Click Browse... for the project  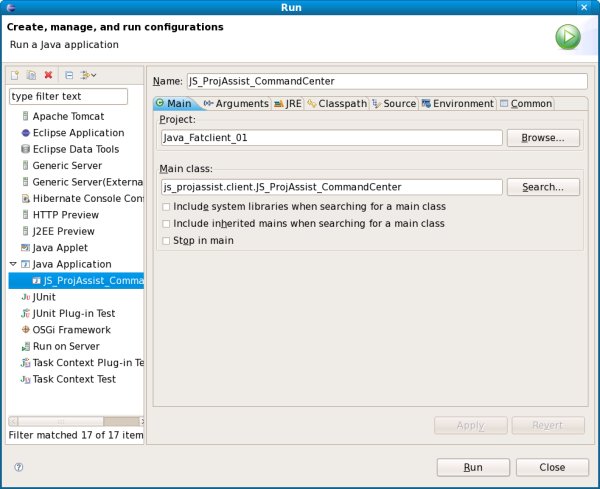tap(543, 138)
